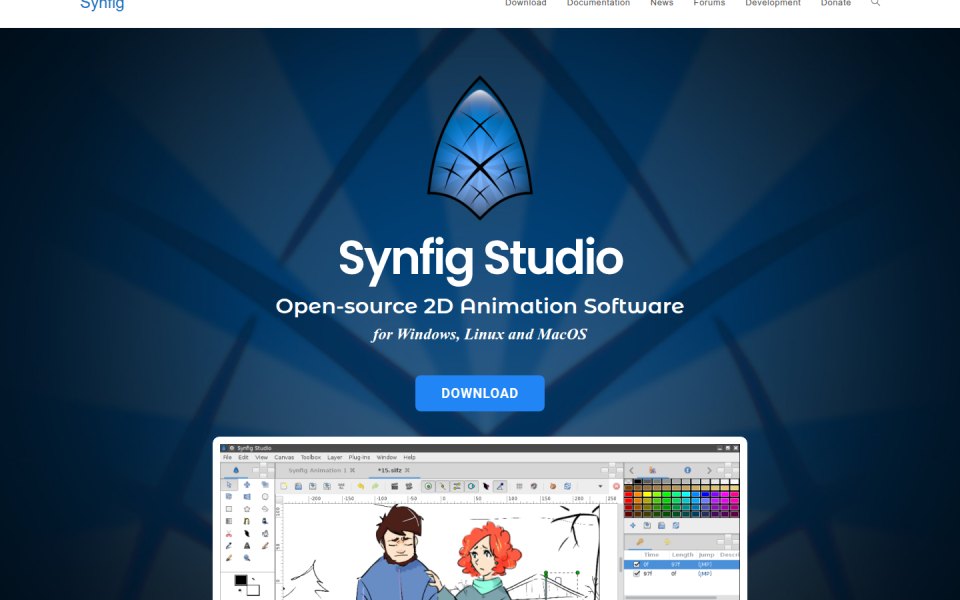Viewport: 960px width, 600px height.
Task: Open Development in the site navigation
Action: pyautogui.click(x=773, y=3)
